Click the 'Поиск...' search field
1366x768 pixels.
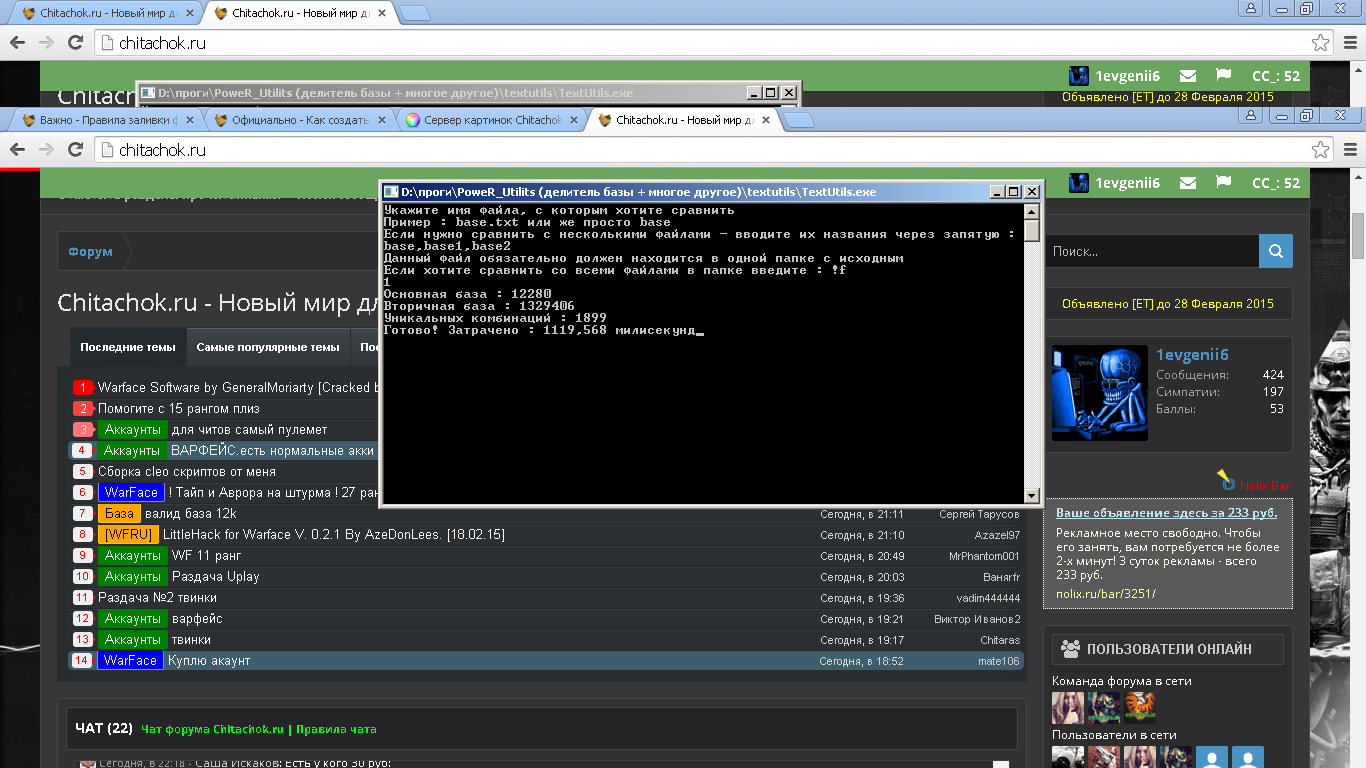point(1151,252)
